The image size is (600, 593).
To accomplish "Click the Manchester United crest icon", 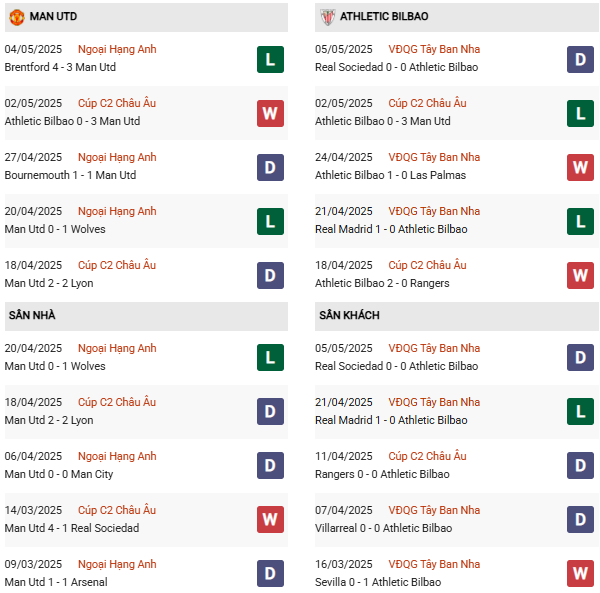I will (16, 17).
